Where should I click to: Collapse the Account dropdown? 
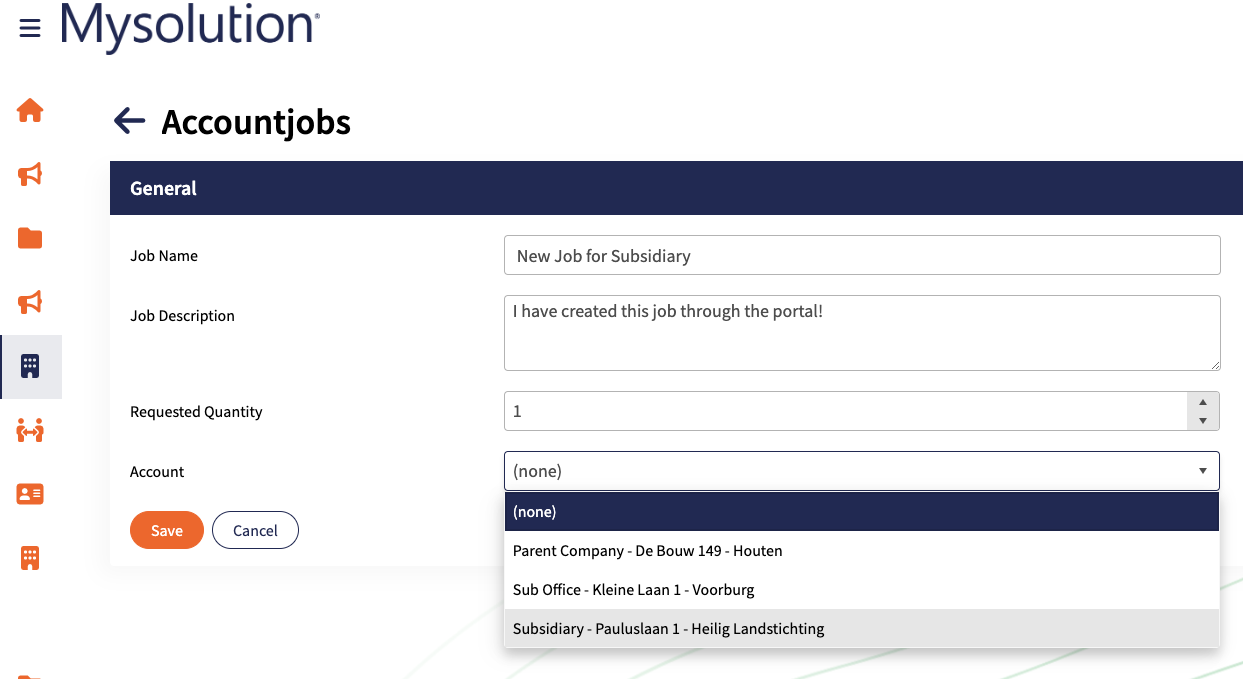[1202, 471]
